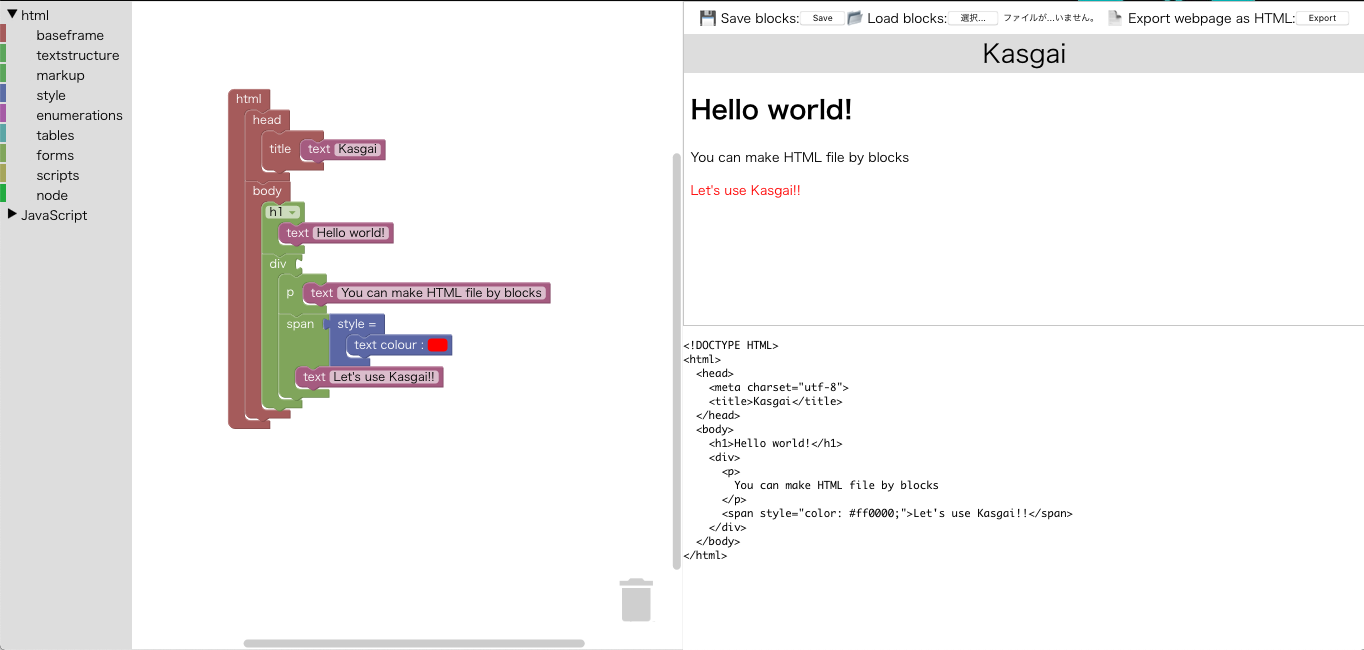Screen dimensions: 1364x650
Task: Expand the JavaScript category
Action: (12, 215)
